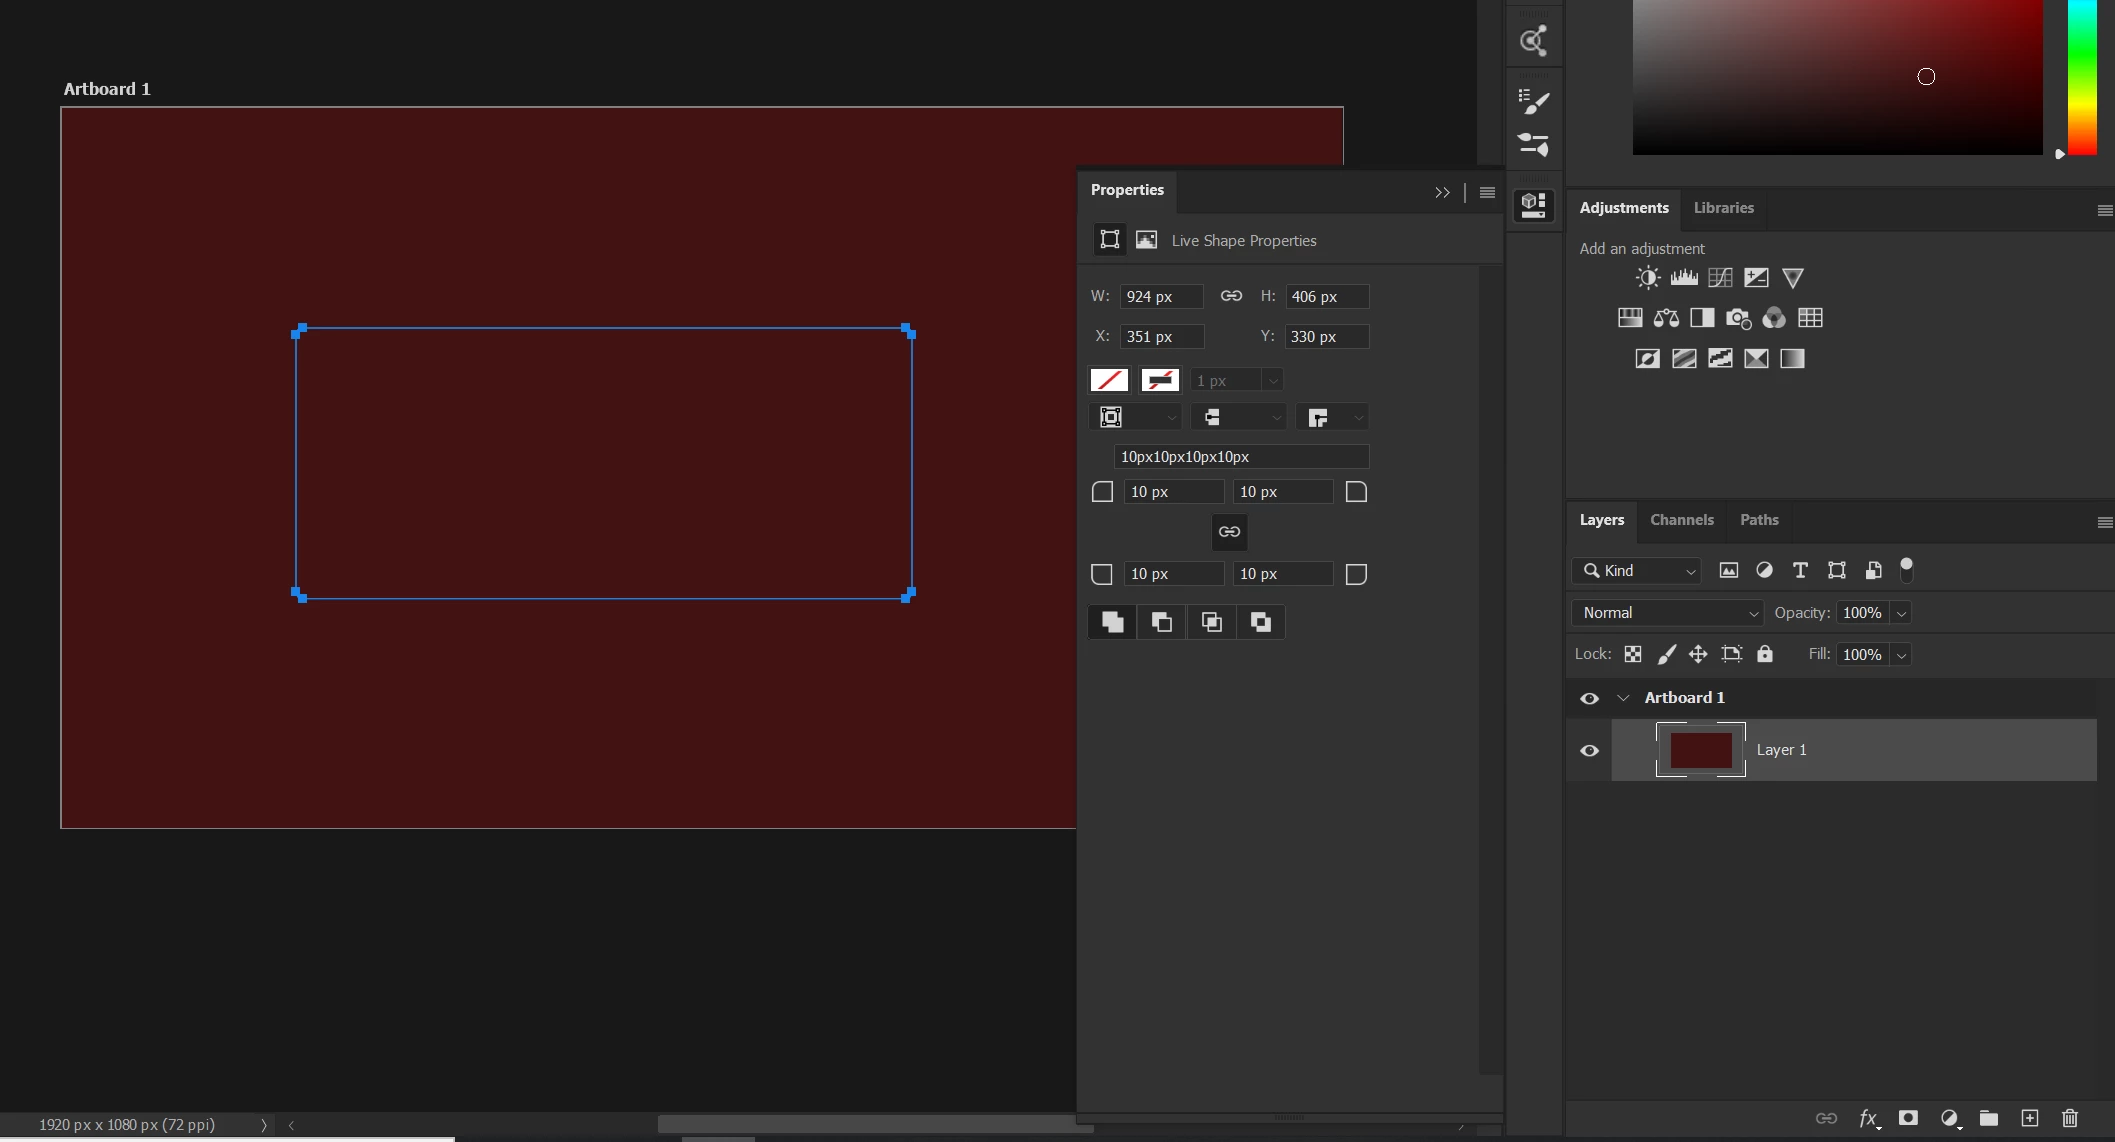Click the width W input field
Screen dimensions: 2115x1142
(1160, 297)
